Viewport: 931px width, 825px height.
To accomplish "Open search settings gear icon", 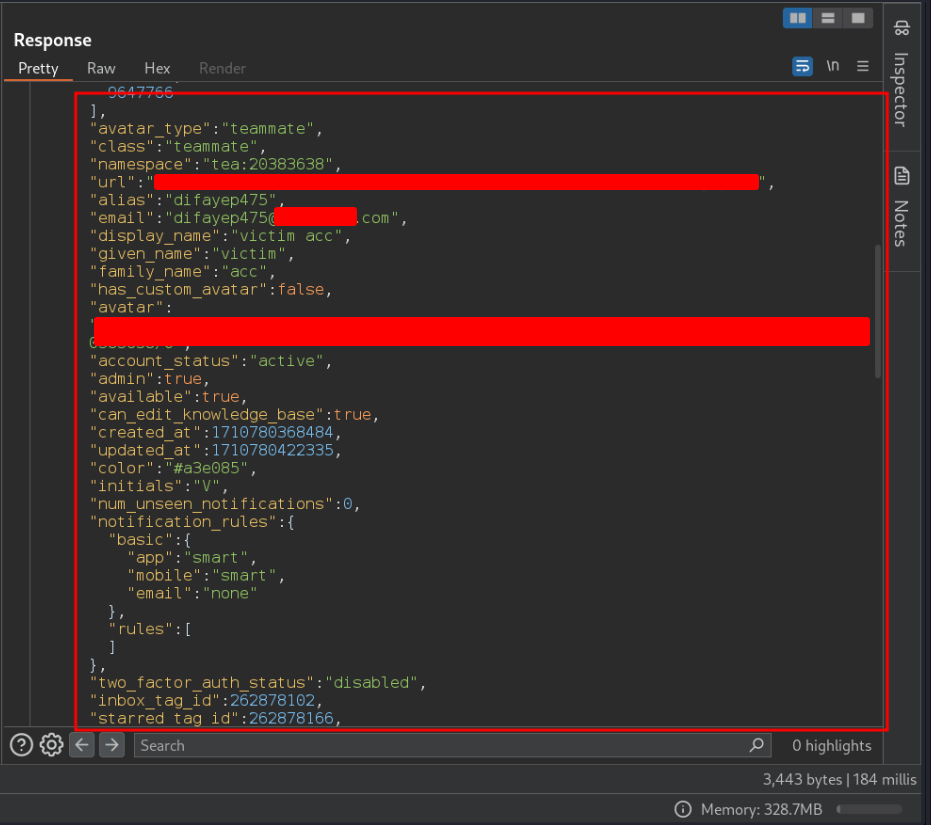I will pos(51,745).
